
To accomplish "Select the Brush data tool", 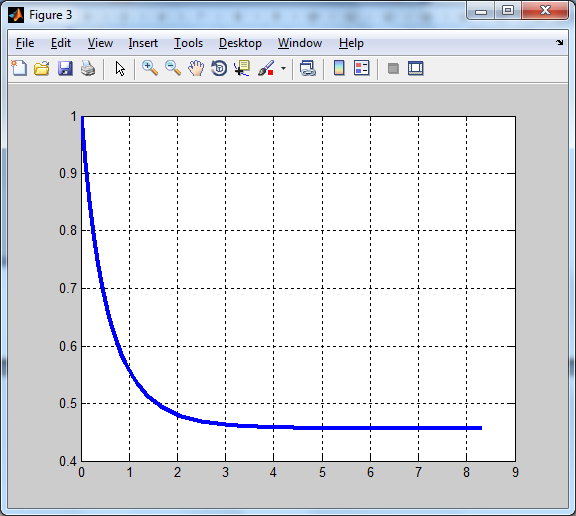I will [x=266, y=68].
